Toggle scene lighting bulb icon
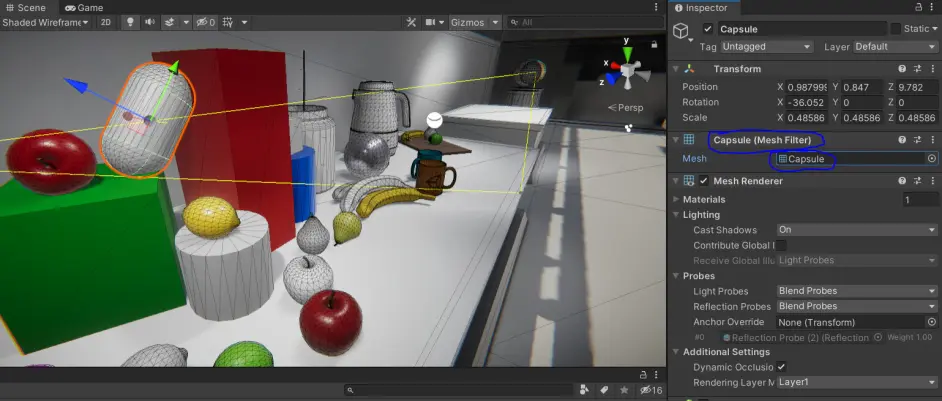The height and width of the screenshot is (401, 942). click(x=129, y=22)
